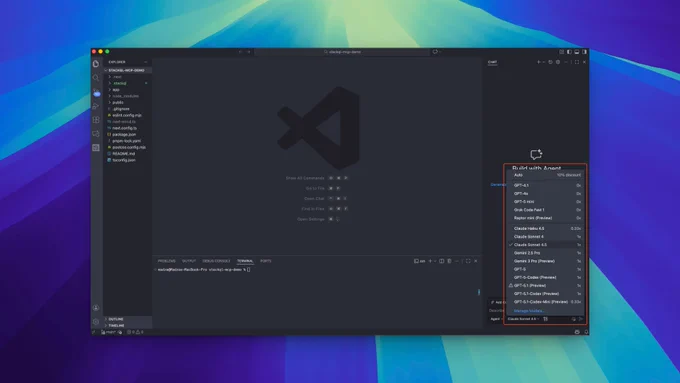
Task: Maximize the terminal panel size
Action: pyautogui.click(x=468, y=261)
